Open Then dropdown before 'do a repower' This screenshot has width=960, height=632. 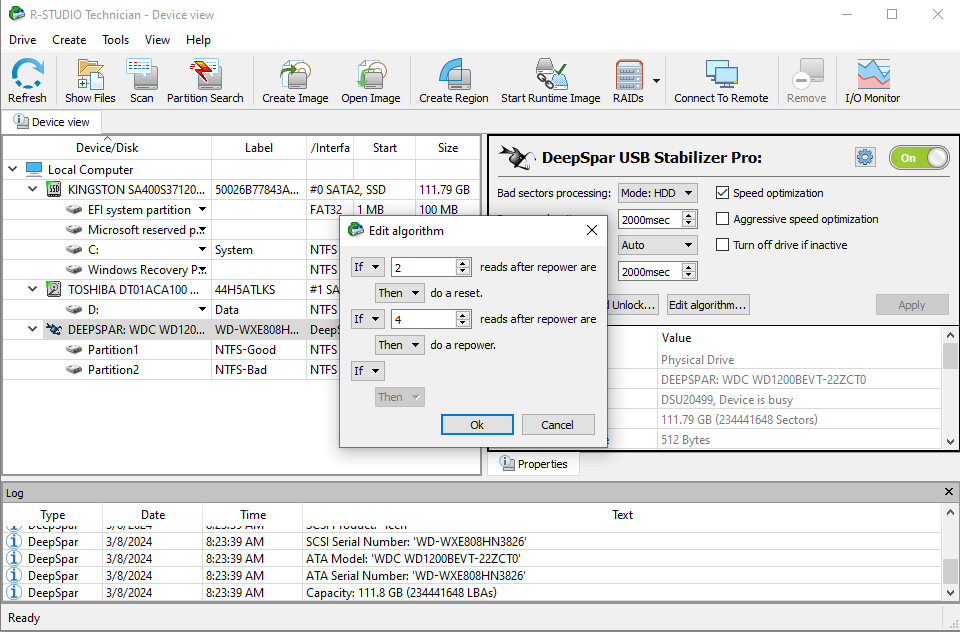tap(400, 345)
